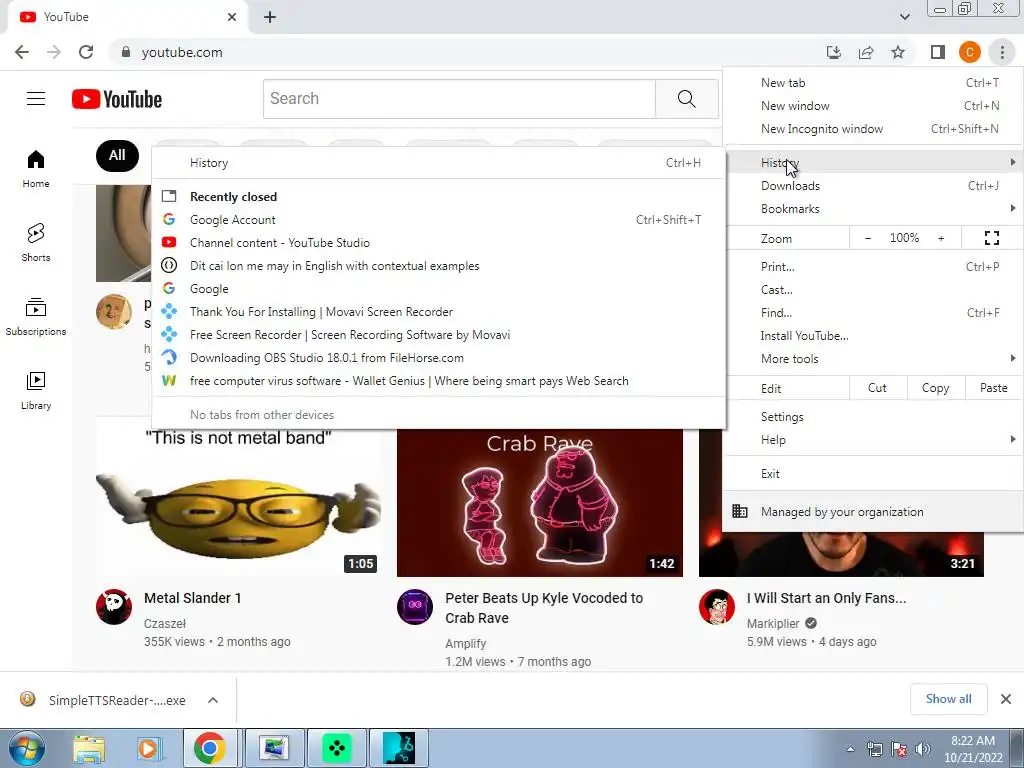The image size is (1024, 768).
Task: Click the Paste button
Action: click(993, 388)
